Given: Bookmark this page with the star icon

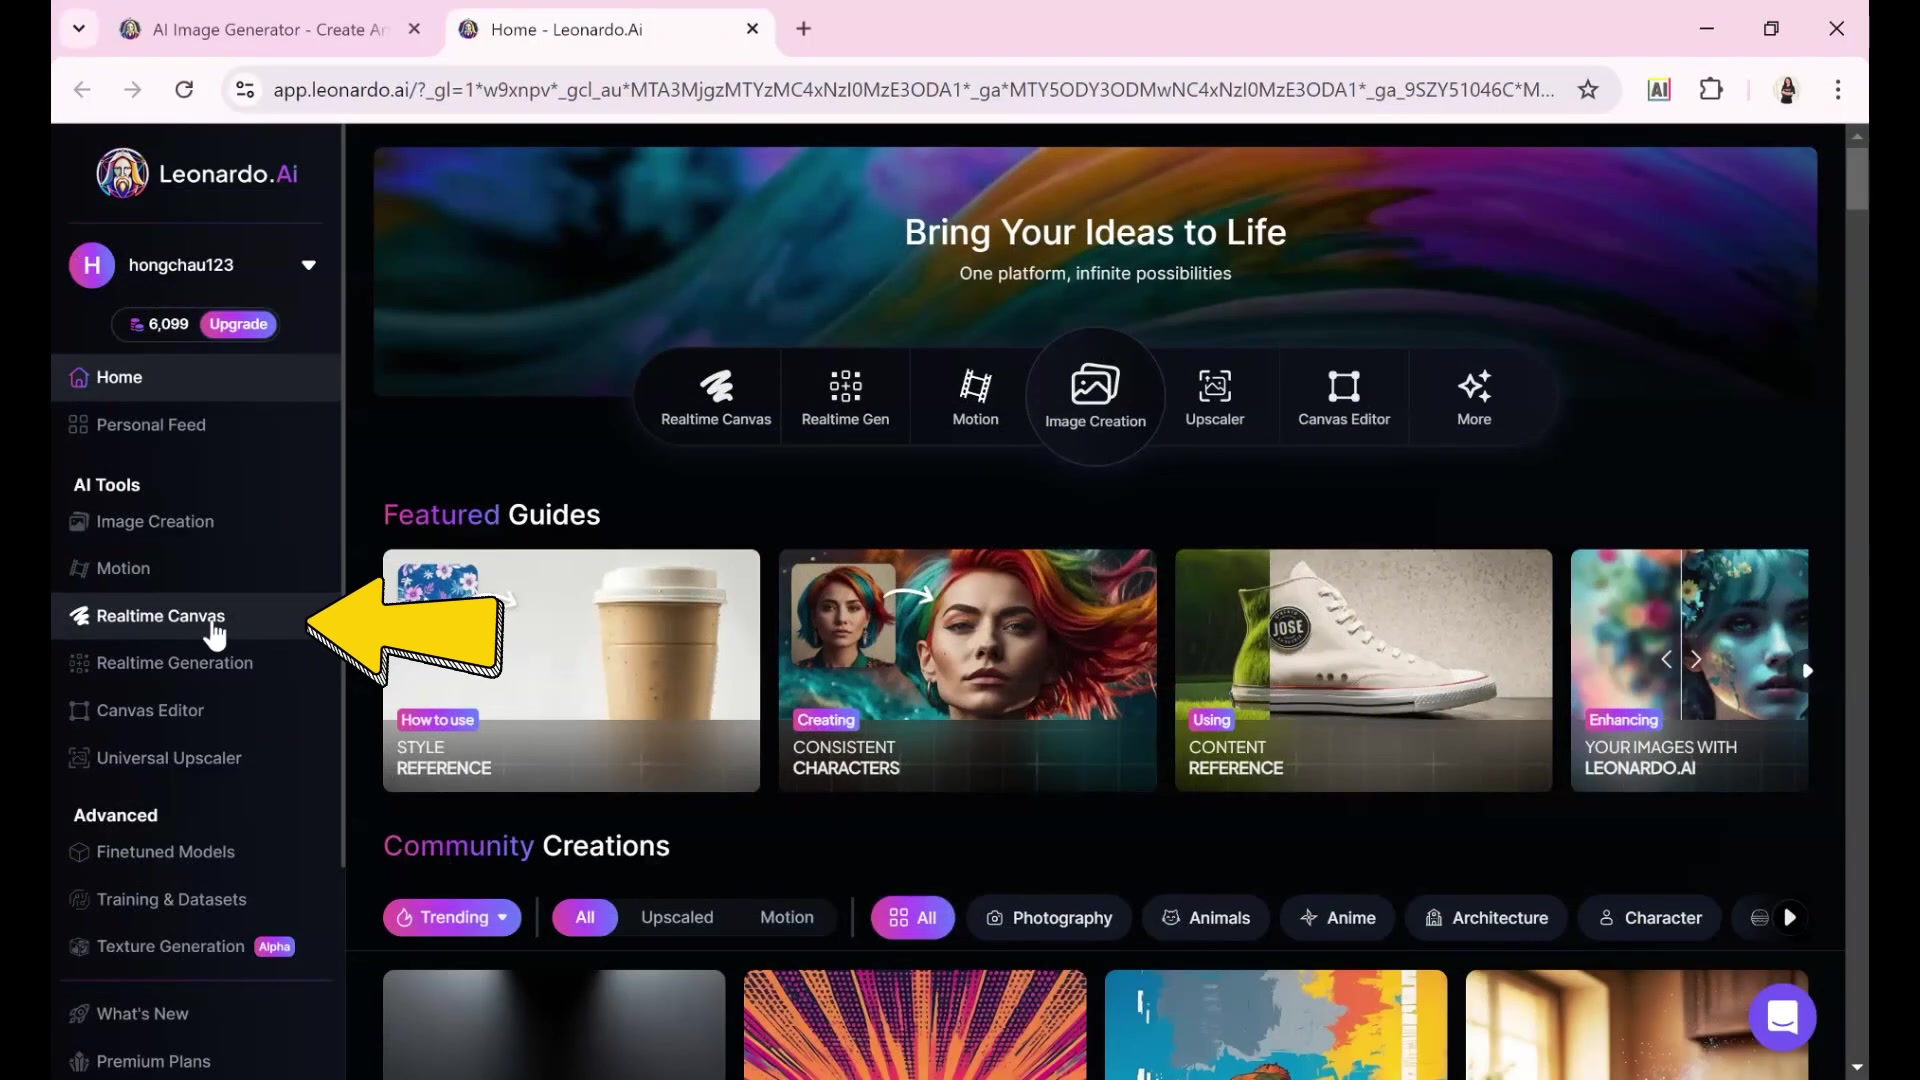Looking at the screenshot, I should pos(1588,90).
